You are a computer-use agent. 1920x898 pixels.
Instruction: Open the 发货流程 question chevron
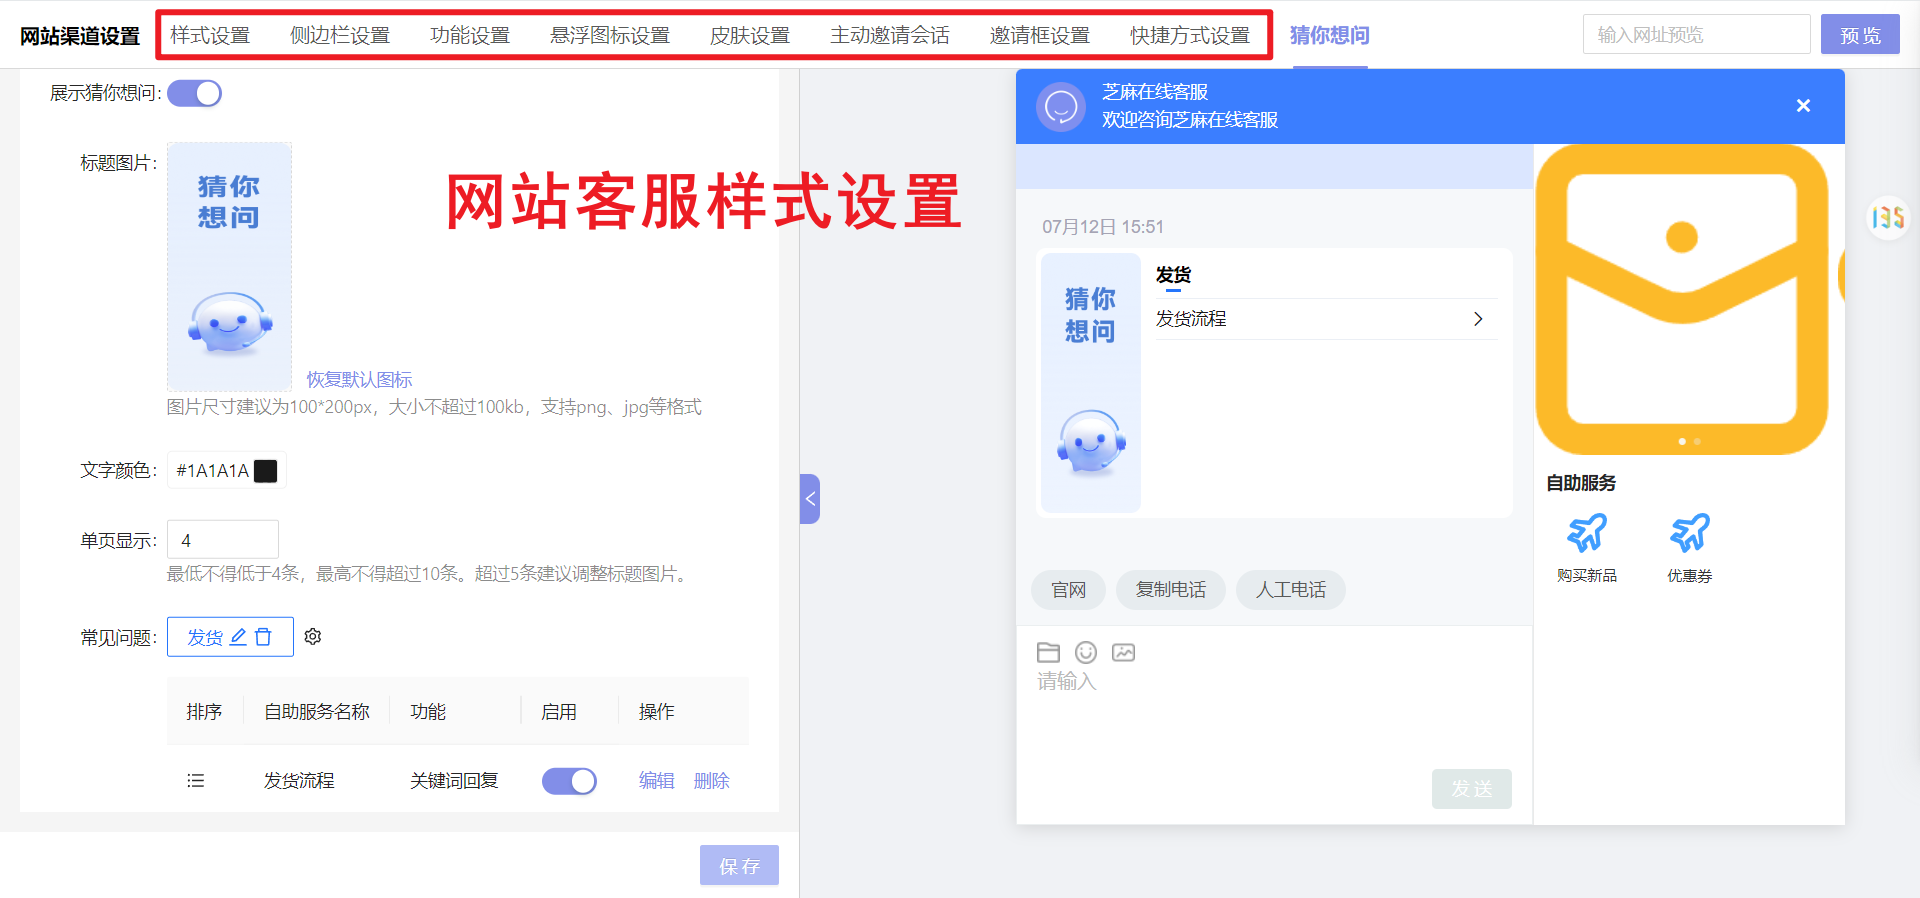[1478, 319]
